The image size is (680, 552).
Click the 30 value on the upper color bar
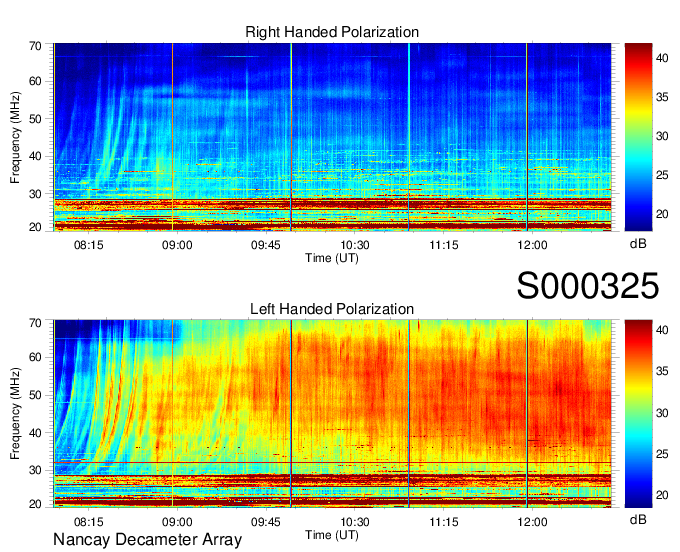[662, 136]
